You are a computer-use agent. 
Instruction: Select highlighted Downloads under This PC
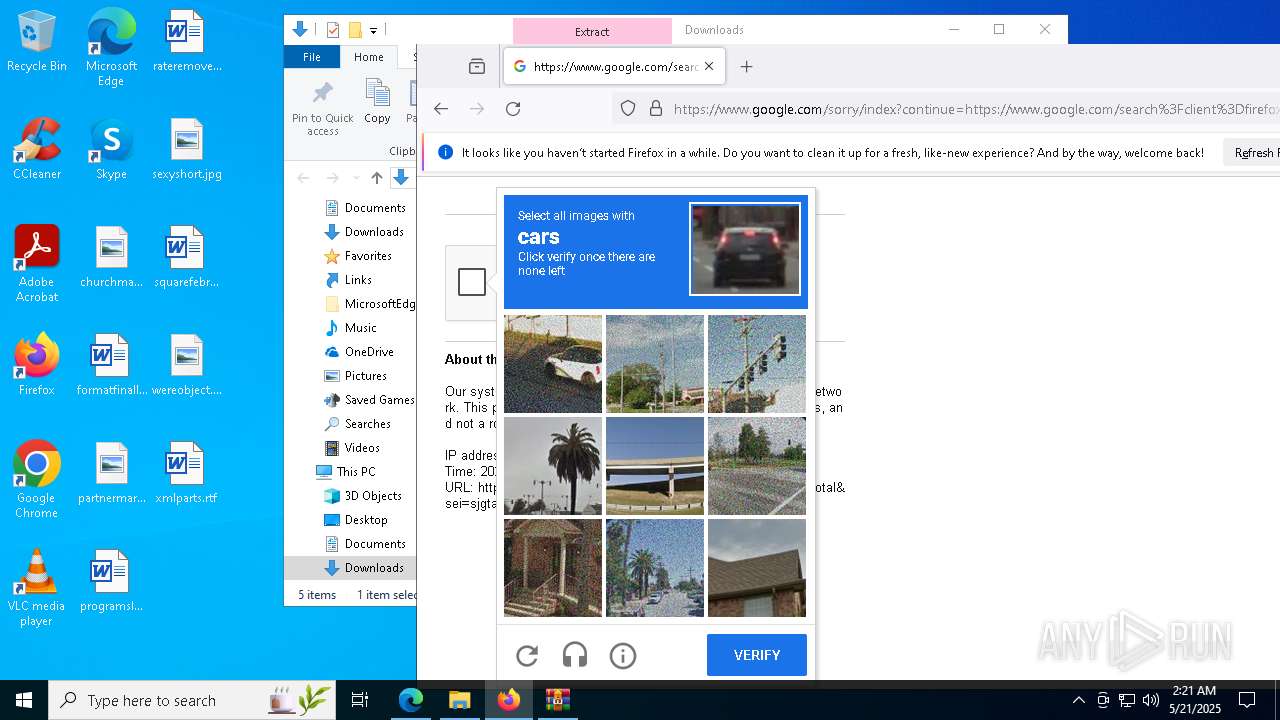[x=374, y=568]
